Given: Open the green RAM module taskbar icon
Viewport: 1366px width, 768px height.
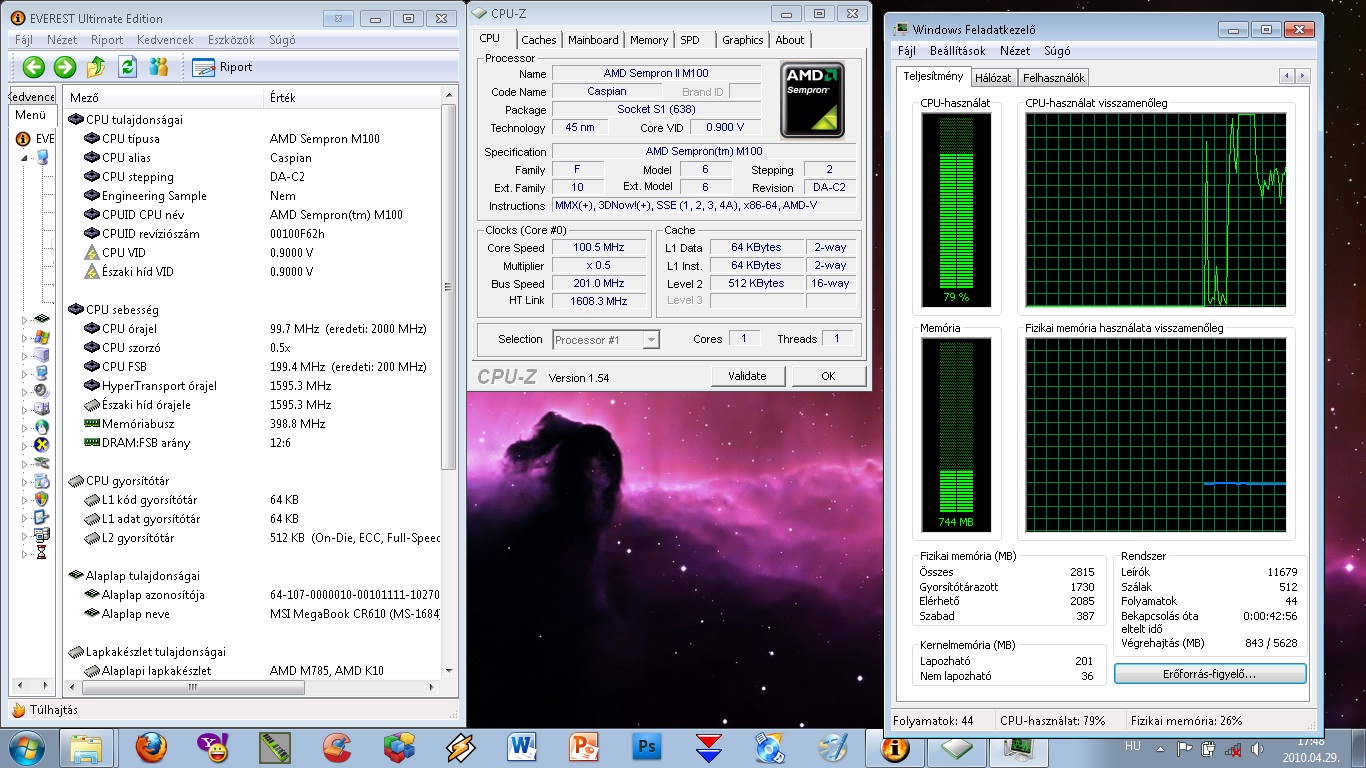Looking at the screenshot, I should [x=274, y=748].
